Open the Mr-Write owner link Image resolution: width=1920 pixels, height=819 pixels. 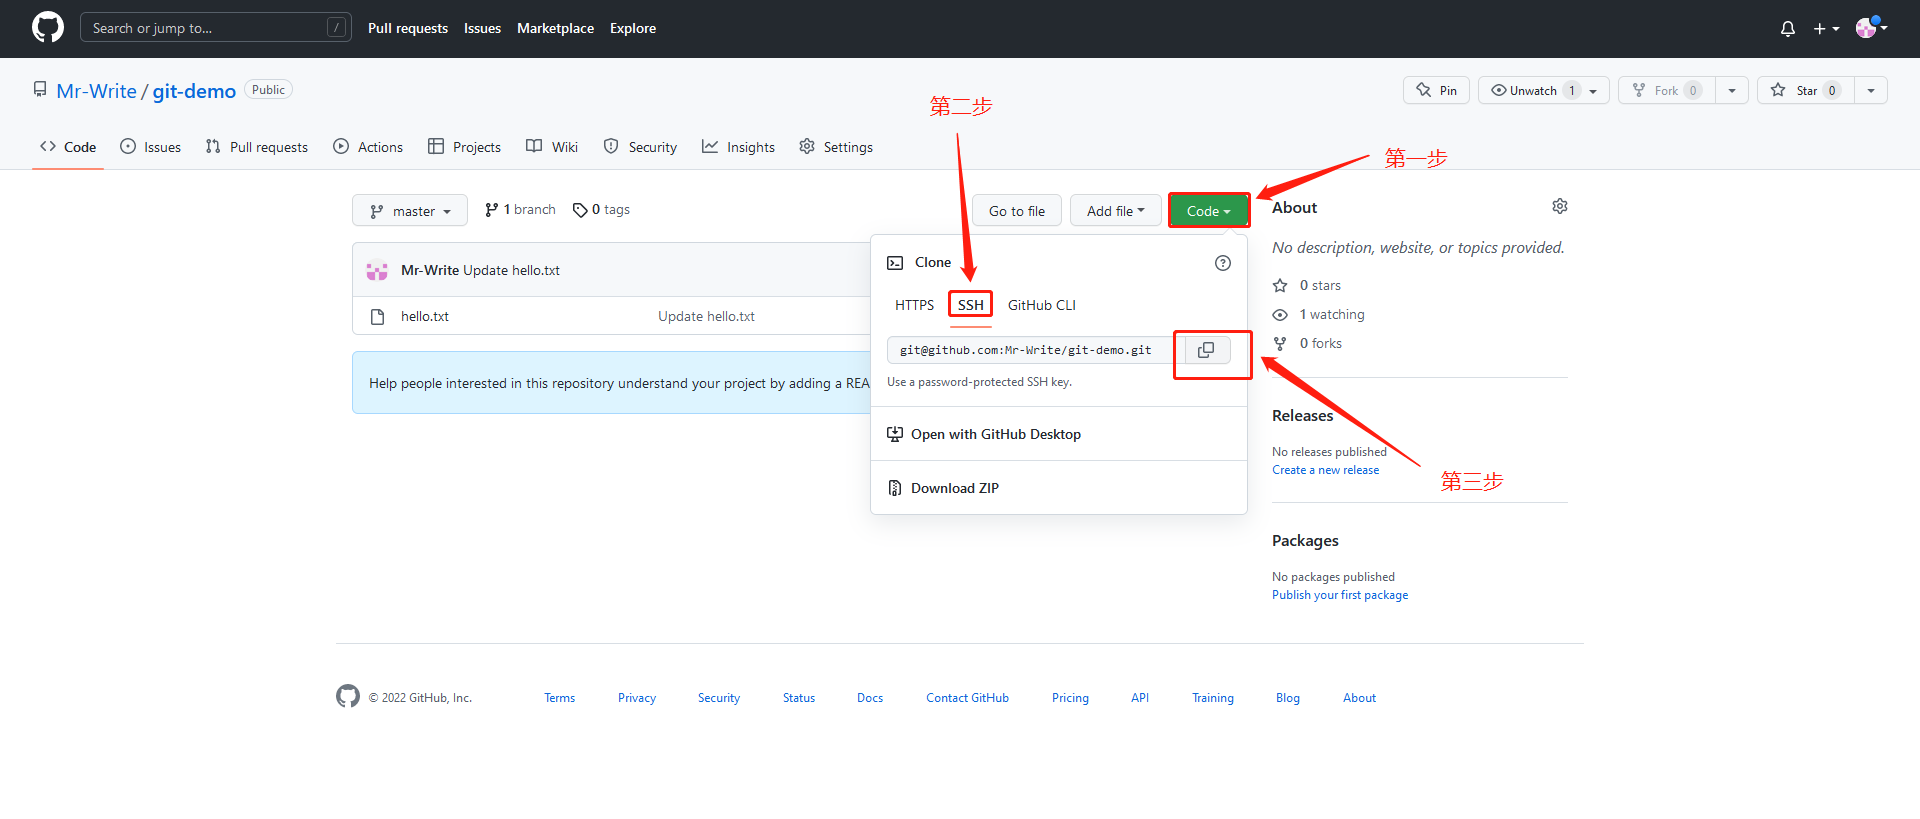(x=96, y=91)
